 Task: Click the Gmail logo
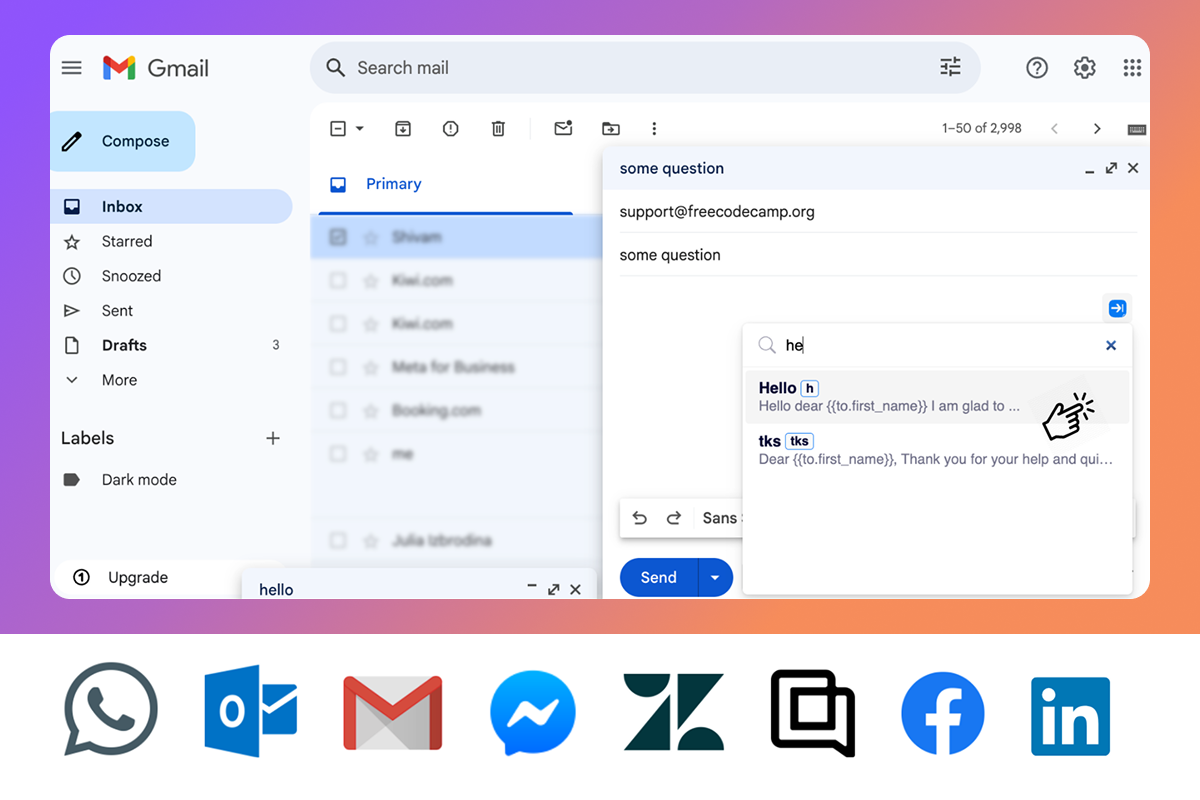(156, 68)
